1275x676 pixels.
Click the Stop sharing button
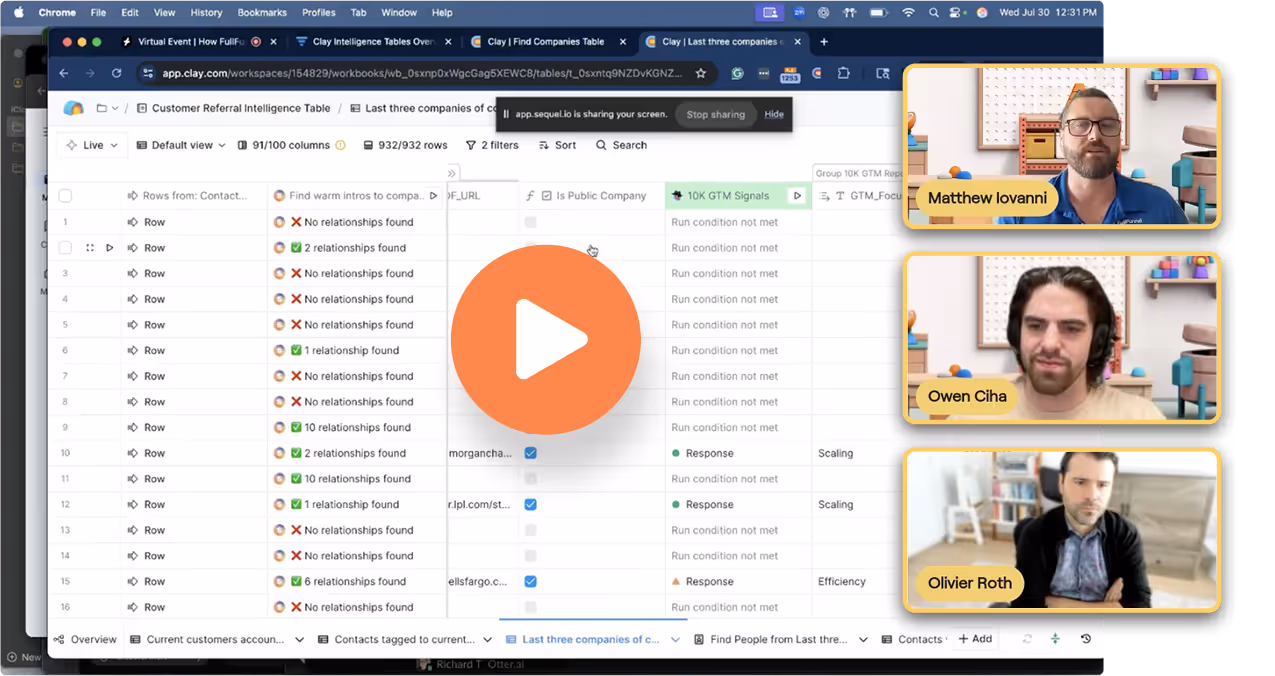pos(715,114)
